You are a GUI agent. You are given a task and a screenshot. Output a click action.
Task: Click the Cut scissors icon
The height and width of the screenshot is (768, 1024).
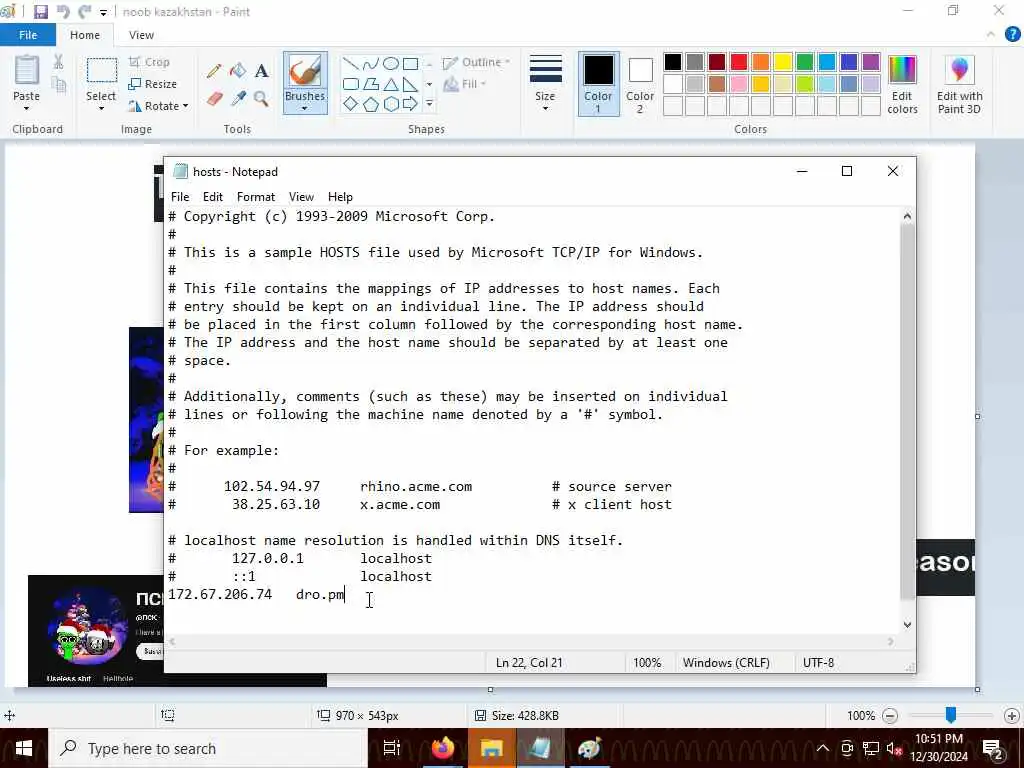point(58,61)
